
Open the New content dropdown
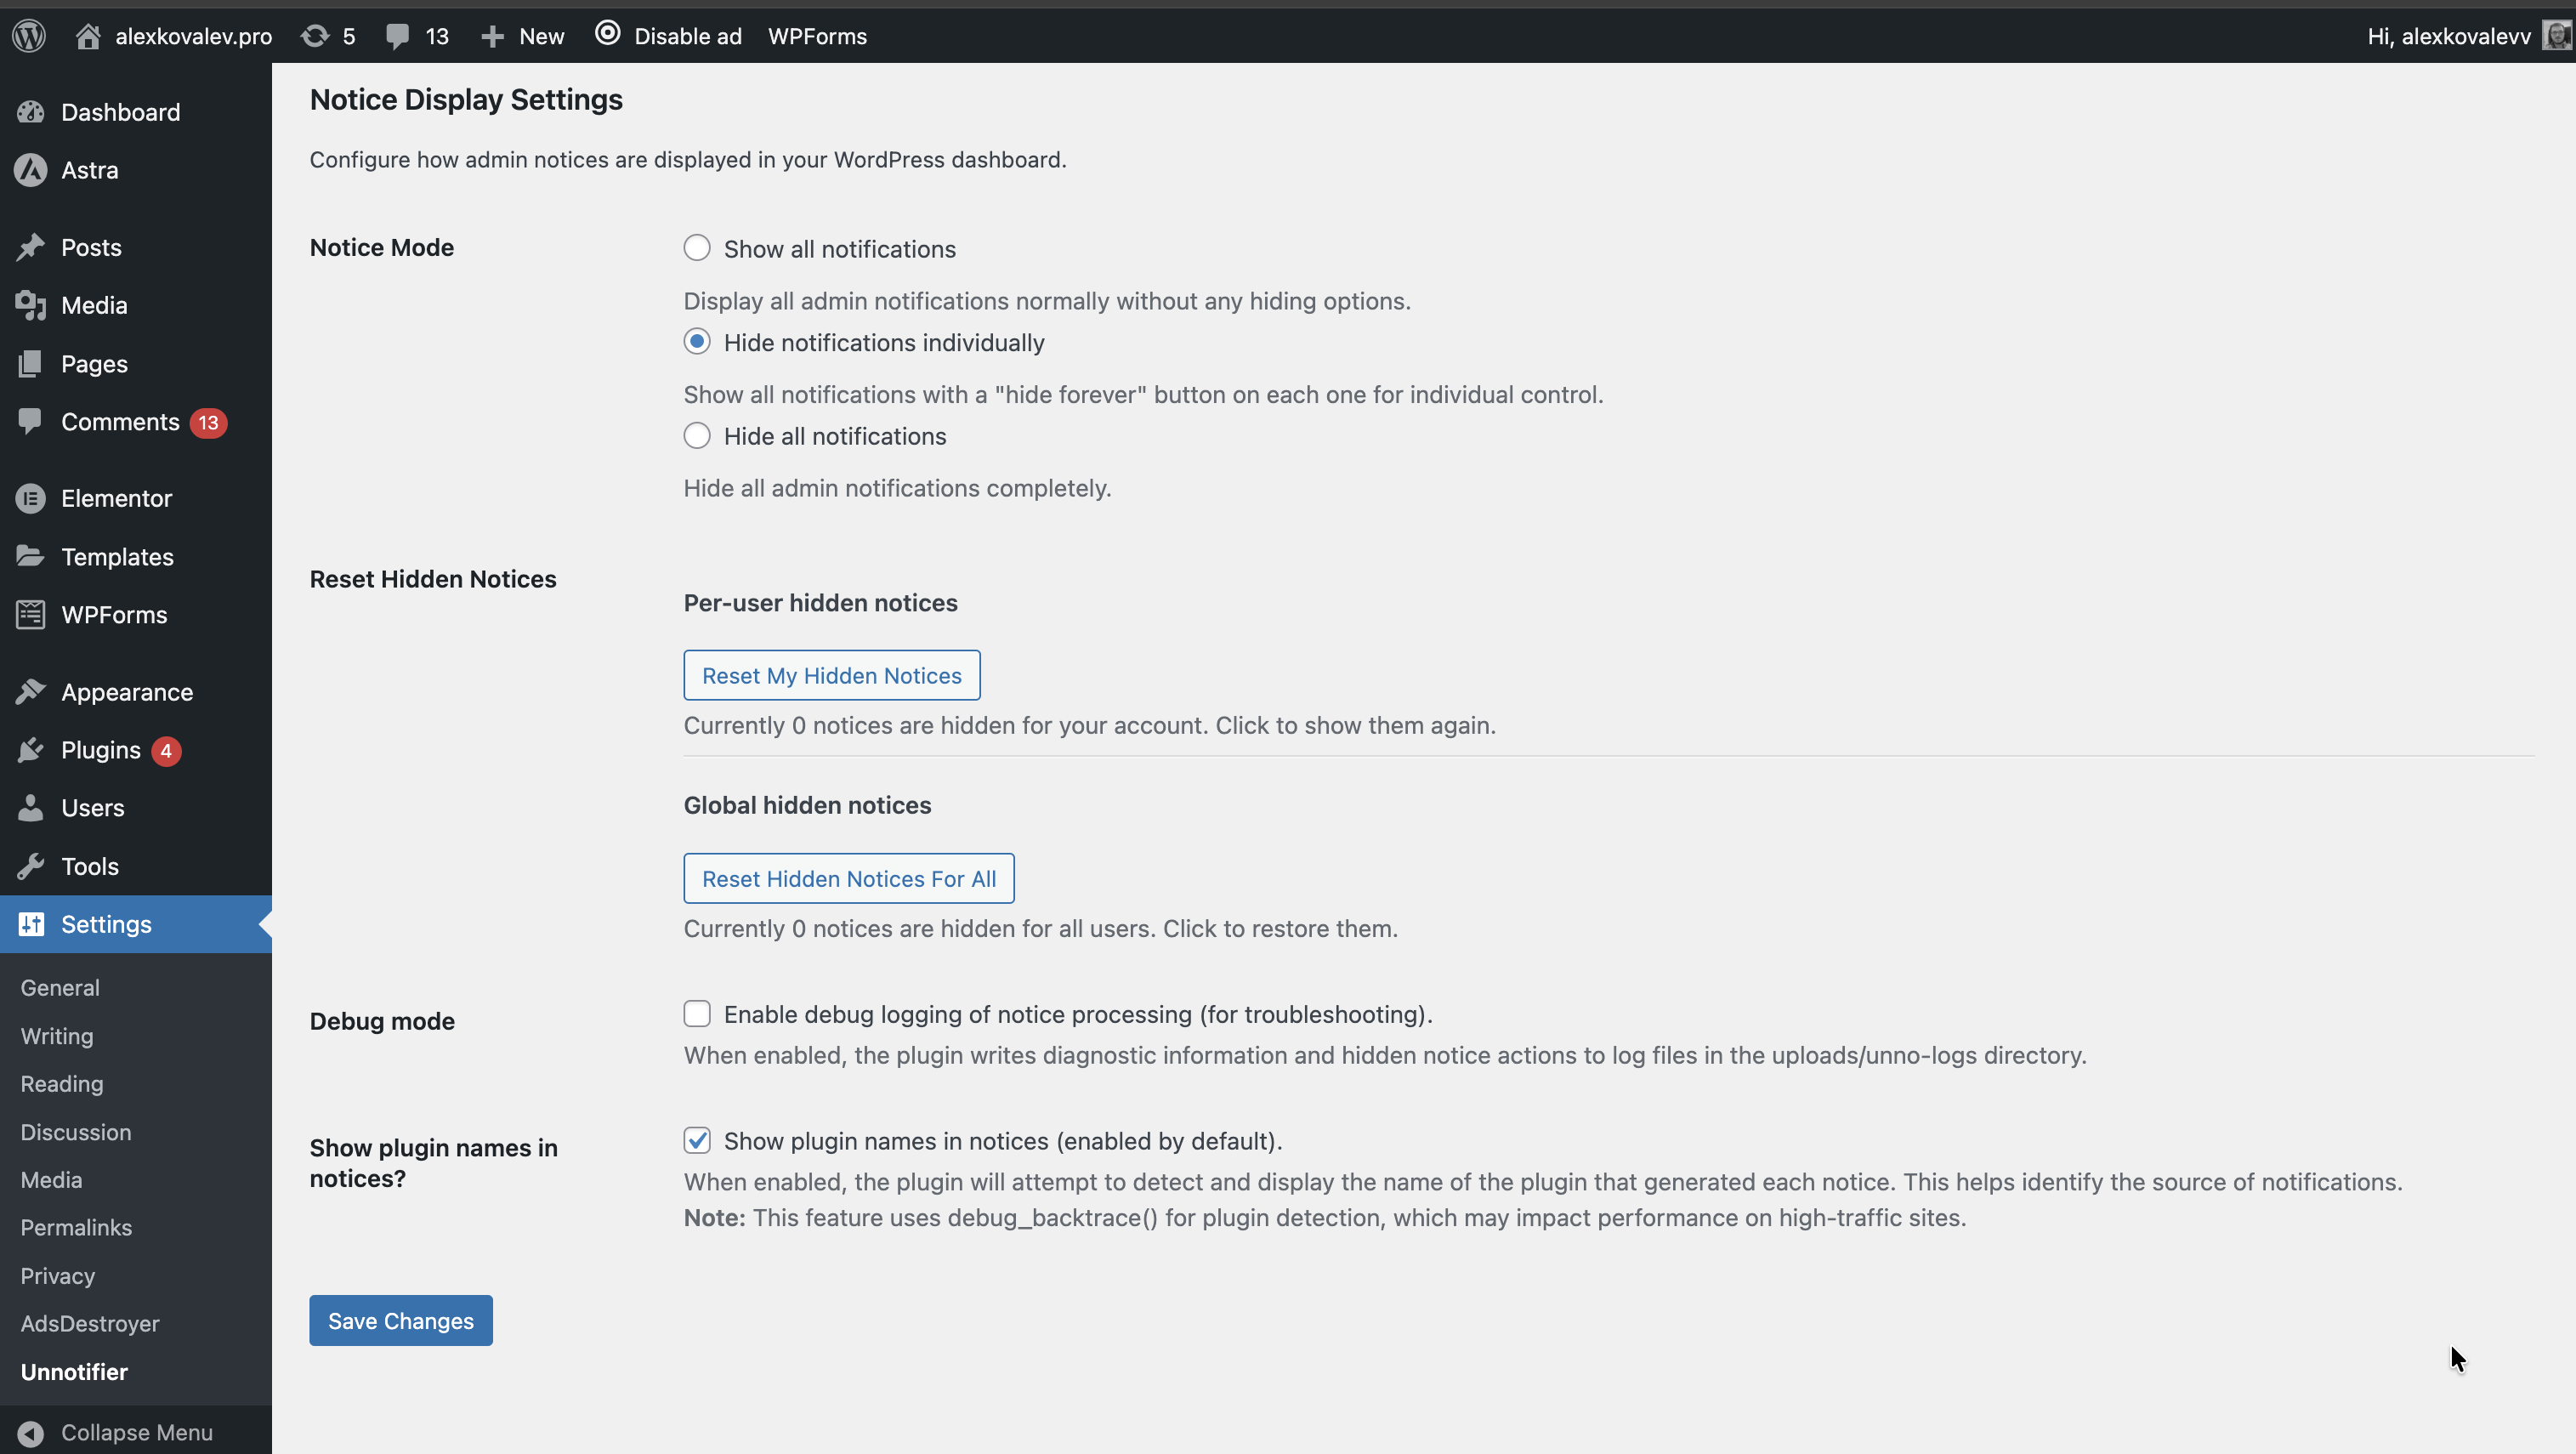click(x=521, y=36)
